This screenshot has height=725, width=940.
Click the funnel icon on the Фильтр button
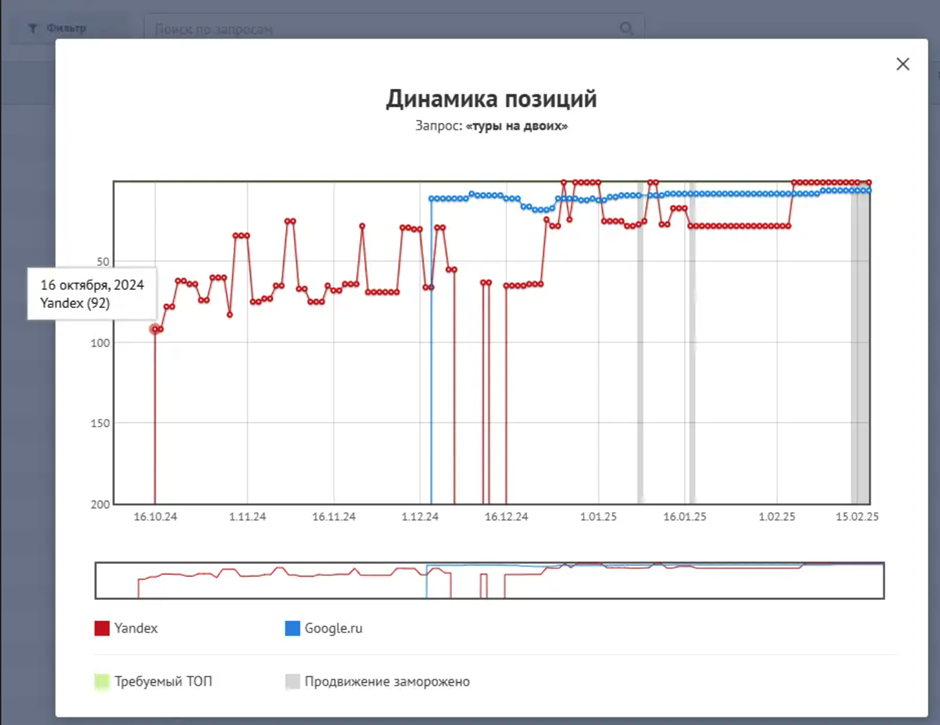[x=32, y=27]
